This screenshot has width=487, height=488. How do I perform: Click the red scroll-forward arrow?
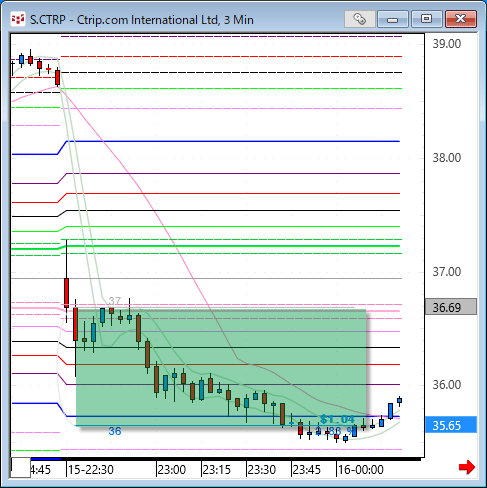click(x=467, y=467)
